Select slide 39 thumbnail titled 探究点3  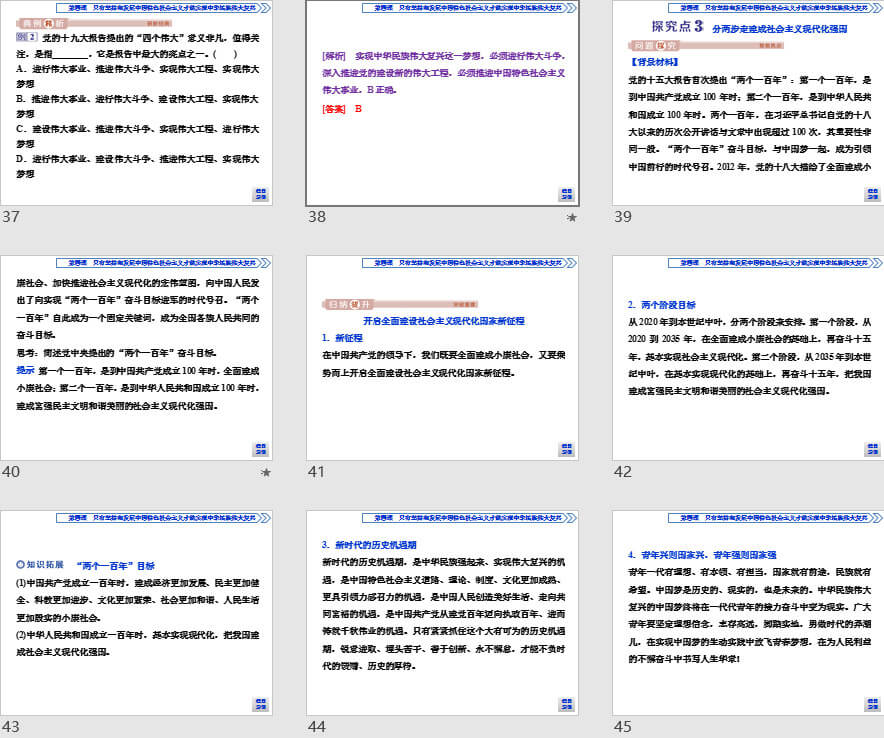pyautogui.click(x=748, y=103)
